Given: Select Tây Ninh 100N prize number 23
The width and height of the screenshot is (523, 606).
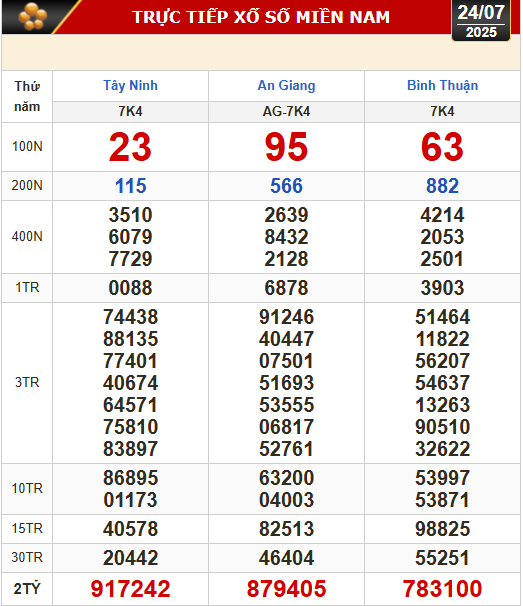Looking at the screenshot, I should [x=130, y=147].
